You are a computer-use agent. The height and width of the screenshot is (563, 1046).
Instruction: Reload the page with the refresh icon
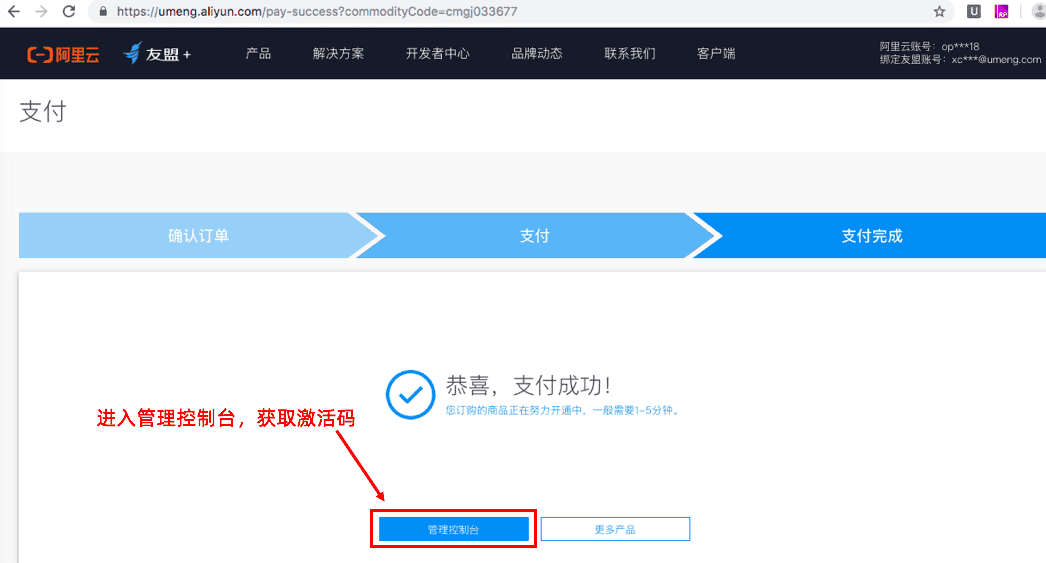pos(69,11)
